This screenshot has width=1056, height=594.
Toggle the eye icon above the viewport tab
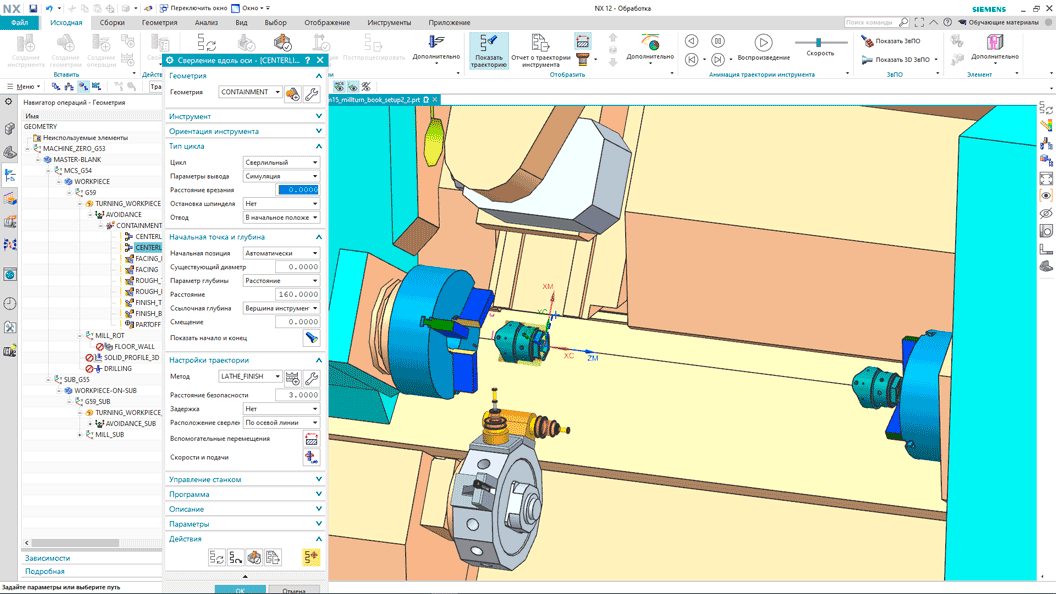click(352, 87)
